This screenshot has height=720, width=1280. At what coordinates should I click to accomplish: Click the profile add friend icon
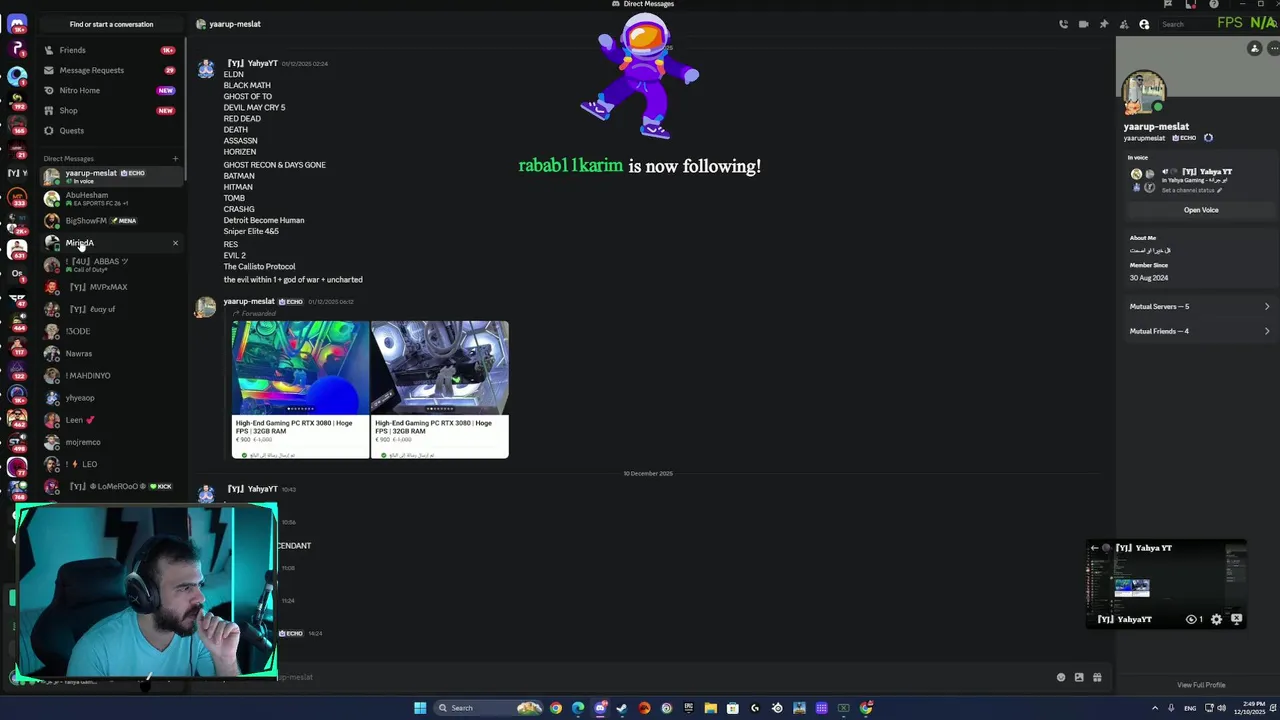click(x=1254, y=48)
